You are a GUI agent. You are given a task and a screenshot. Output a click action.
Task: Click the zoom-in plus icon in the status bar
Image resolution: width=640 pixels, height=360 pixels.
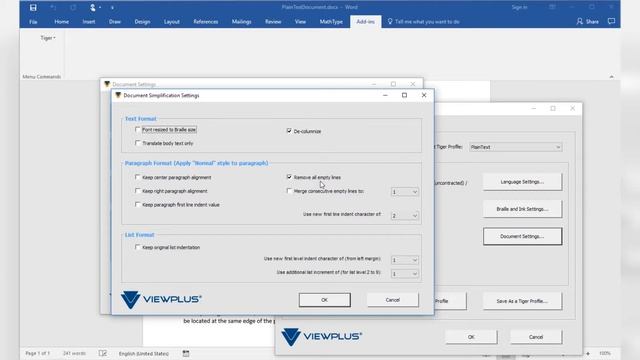pyautogui.click(x=588, y=353)
